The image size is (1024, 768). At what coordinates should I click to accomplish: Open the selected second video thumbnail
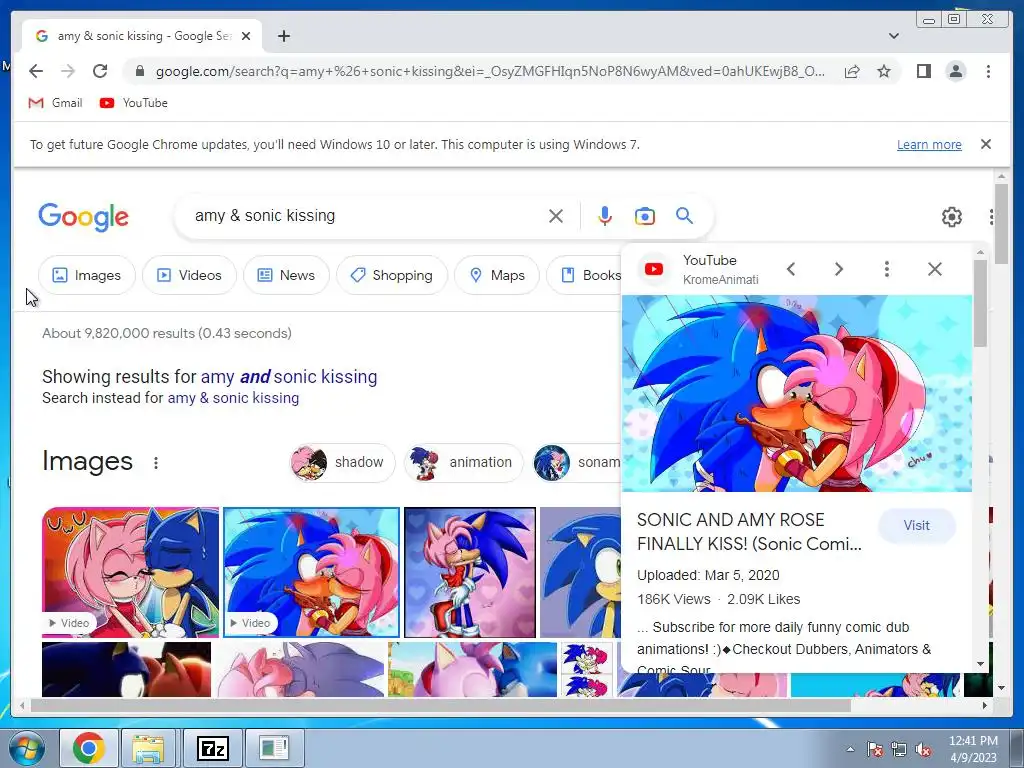(312, 572)
